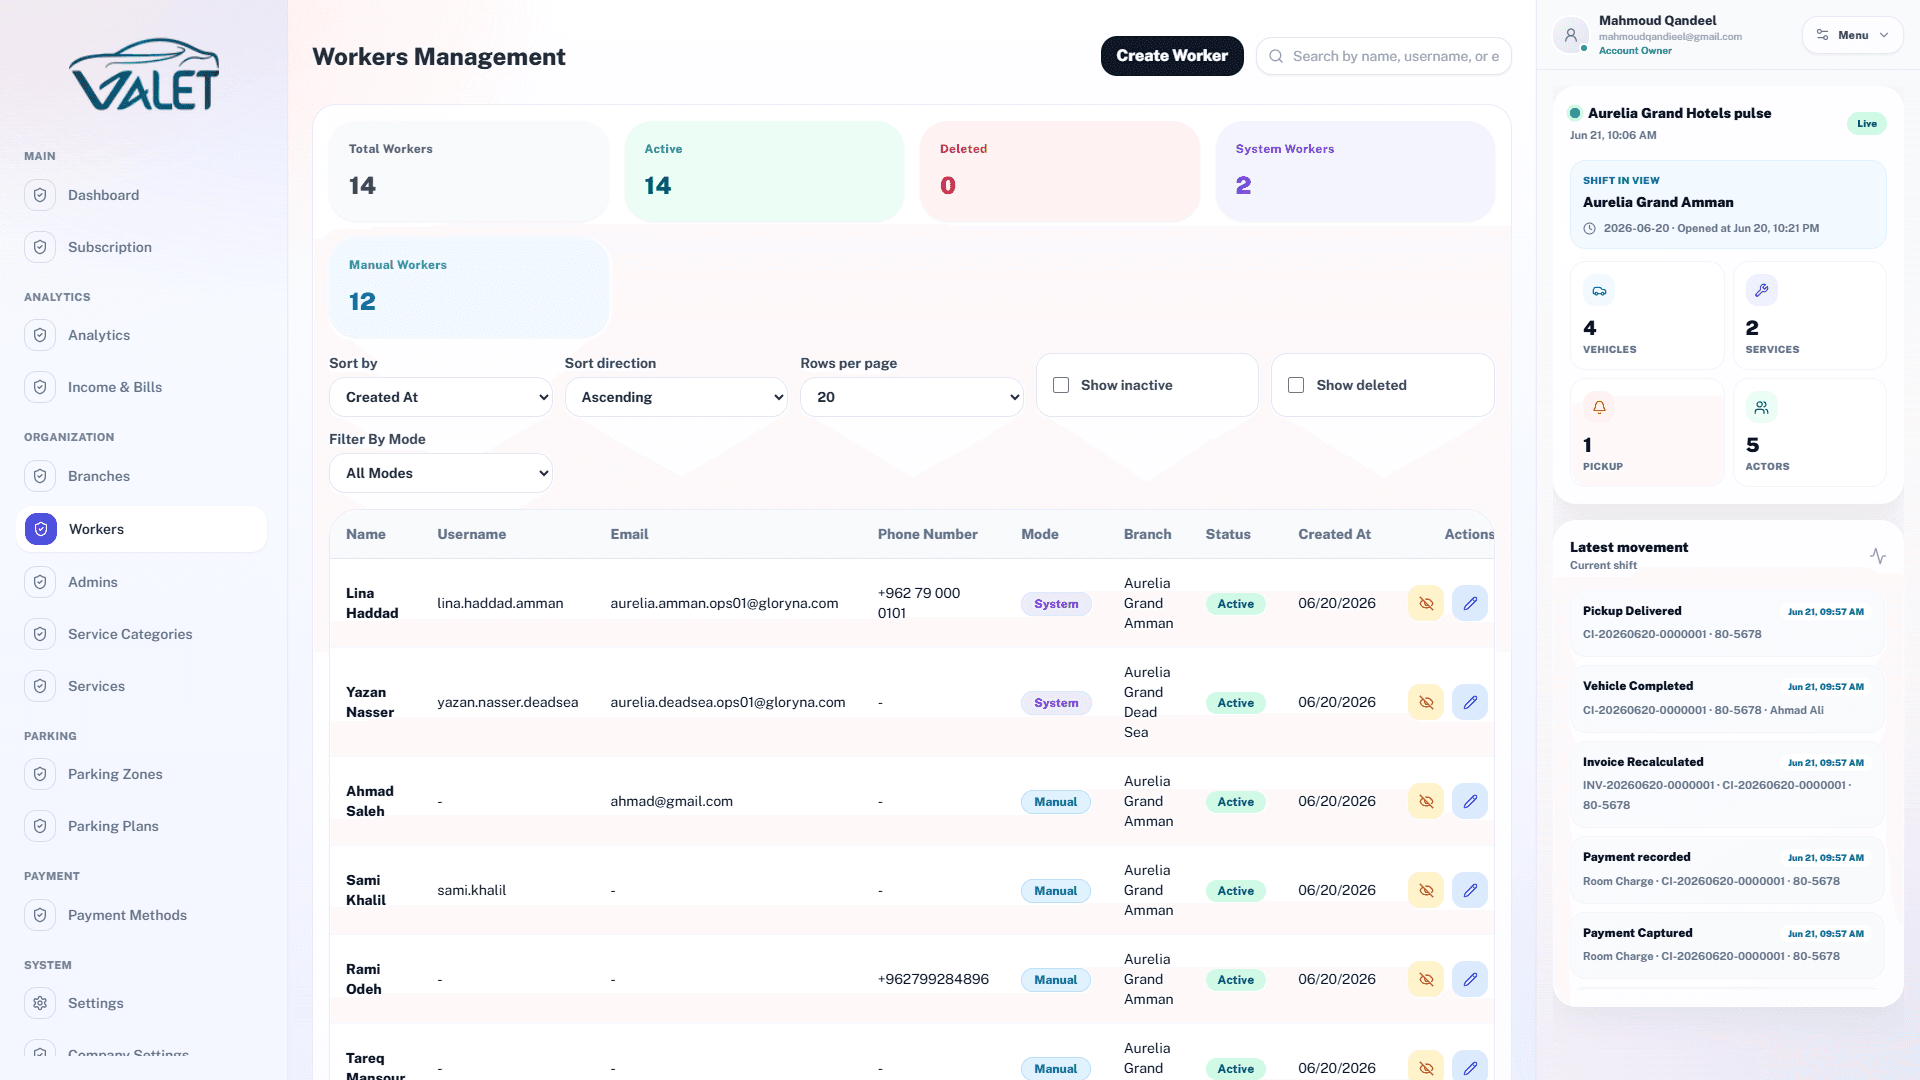This screenshot has width=1920, height=1080.
Task: Click phone number +962799284896
Action: tap(933, 979)
